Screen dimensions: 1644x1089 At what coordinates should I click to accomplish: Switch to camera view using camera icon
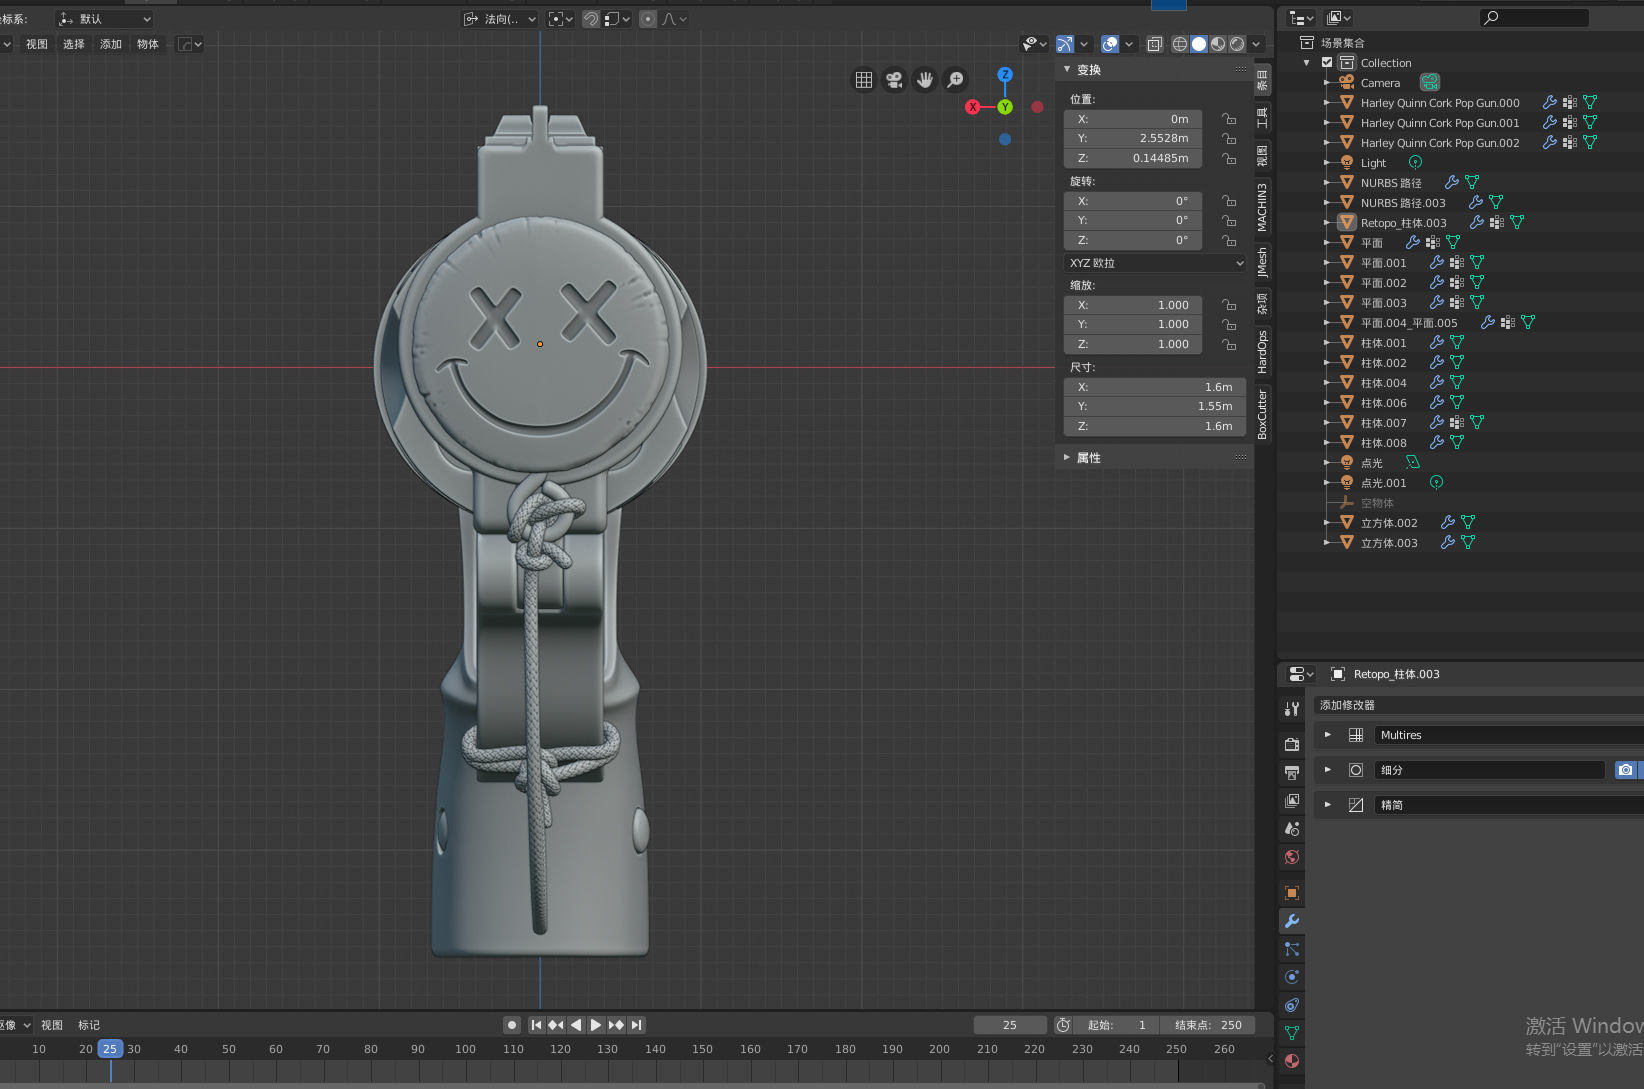pyautogui.click(x=895, y=80)
